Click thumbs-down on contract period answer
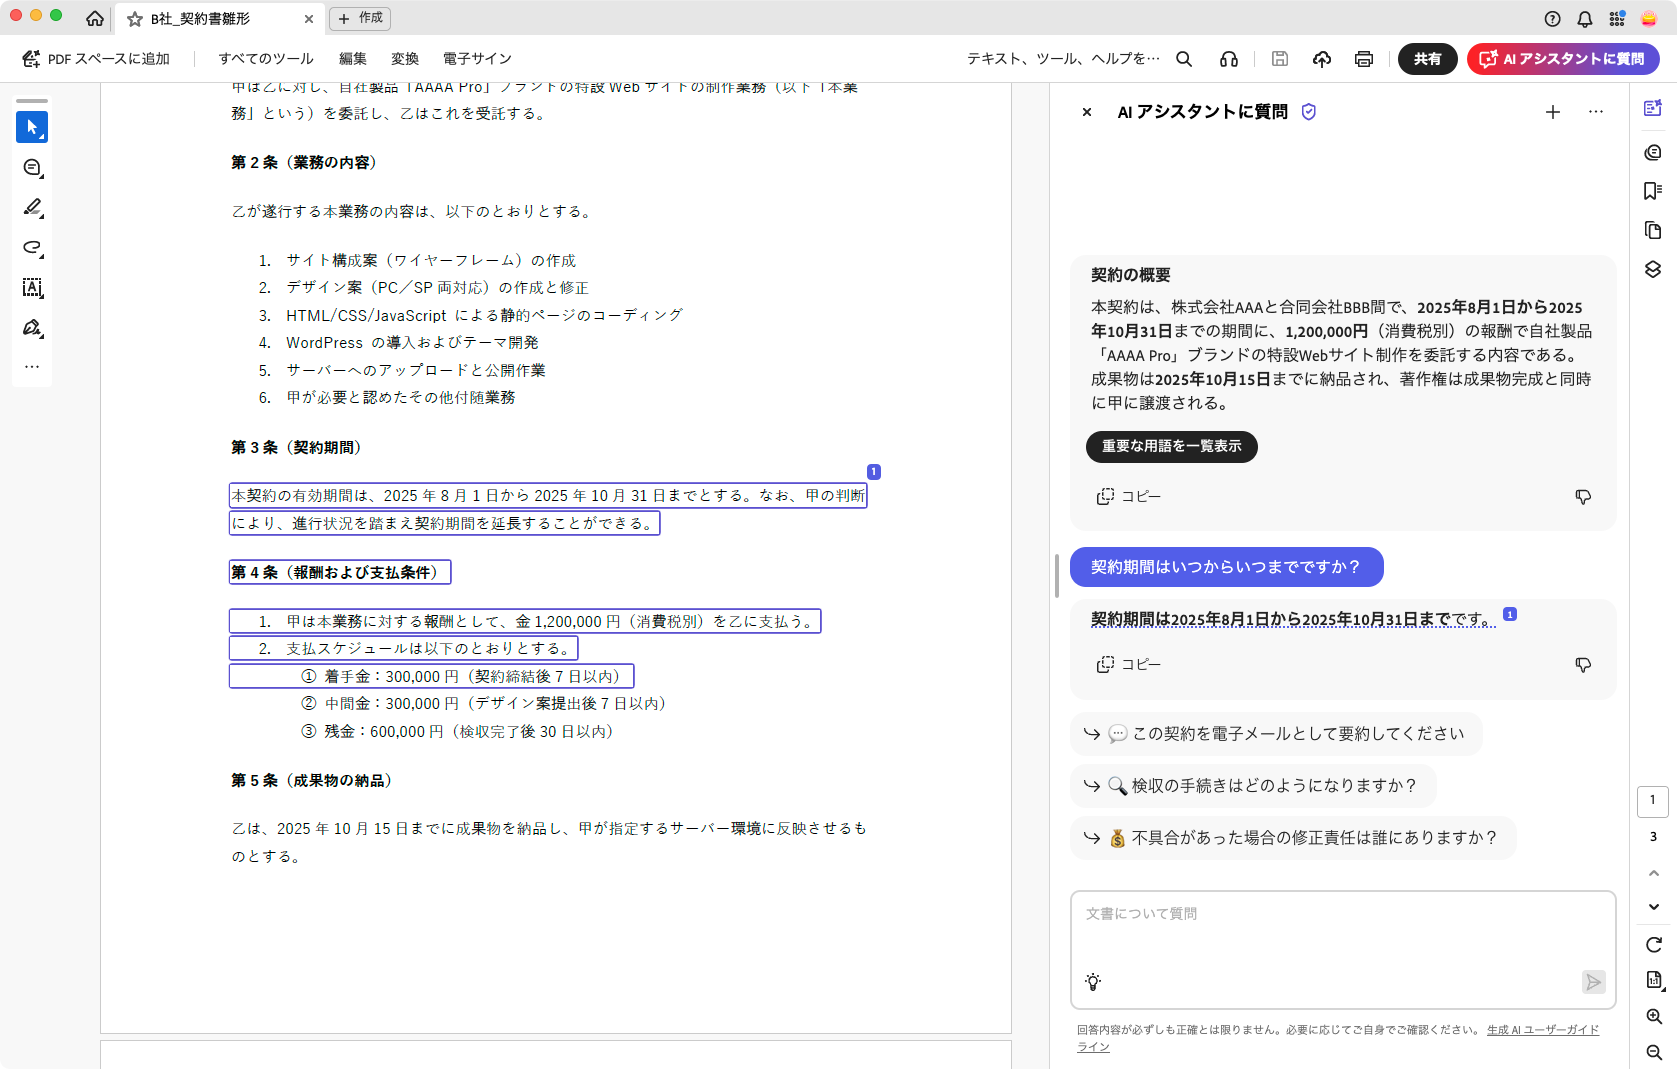The image size is (1677, 1069). [1583, 665]
